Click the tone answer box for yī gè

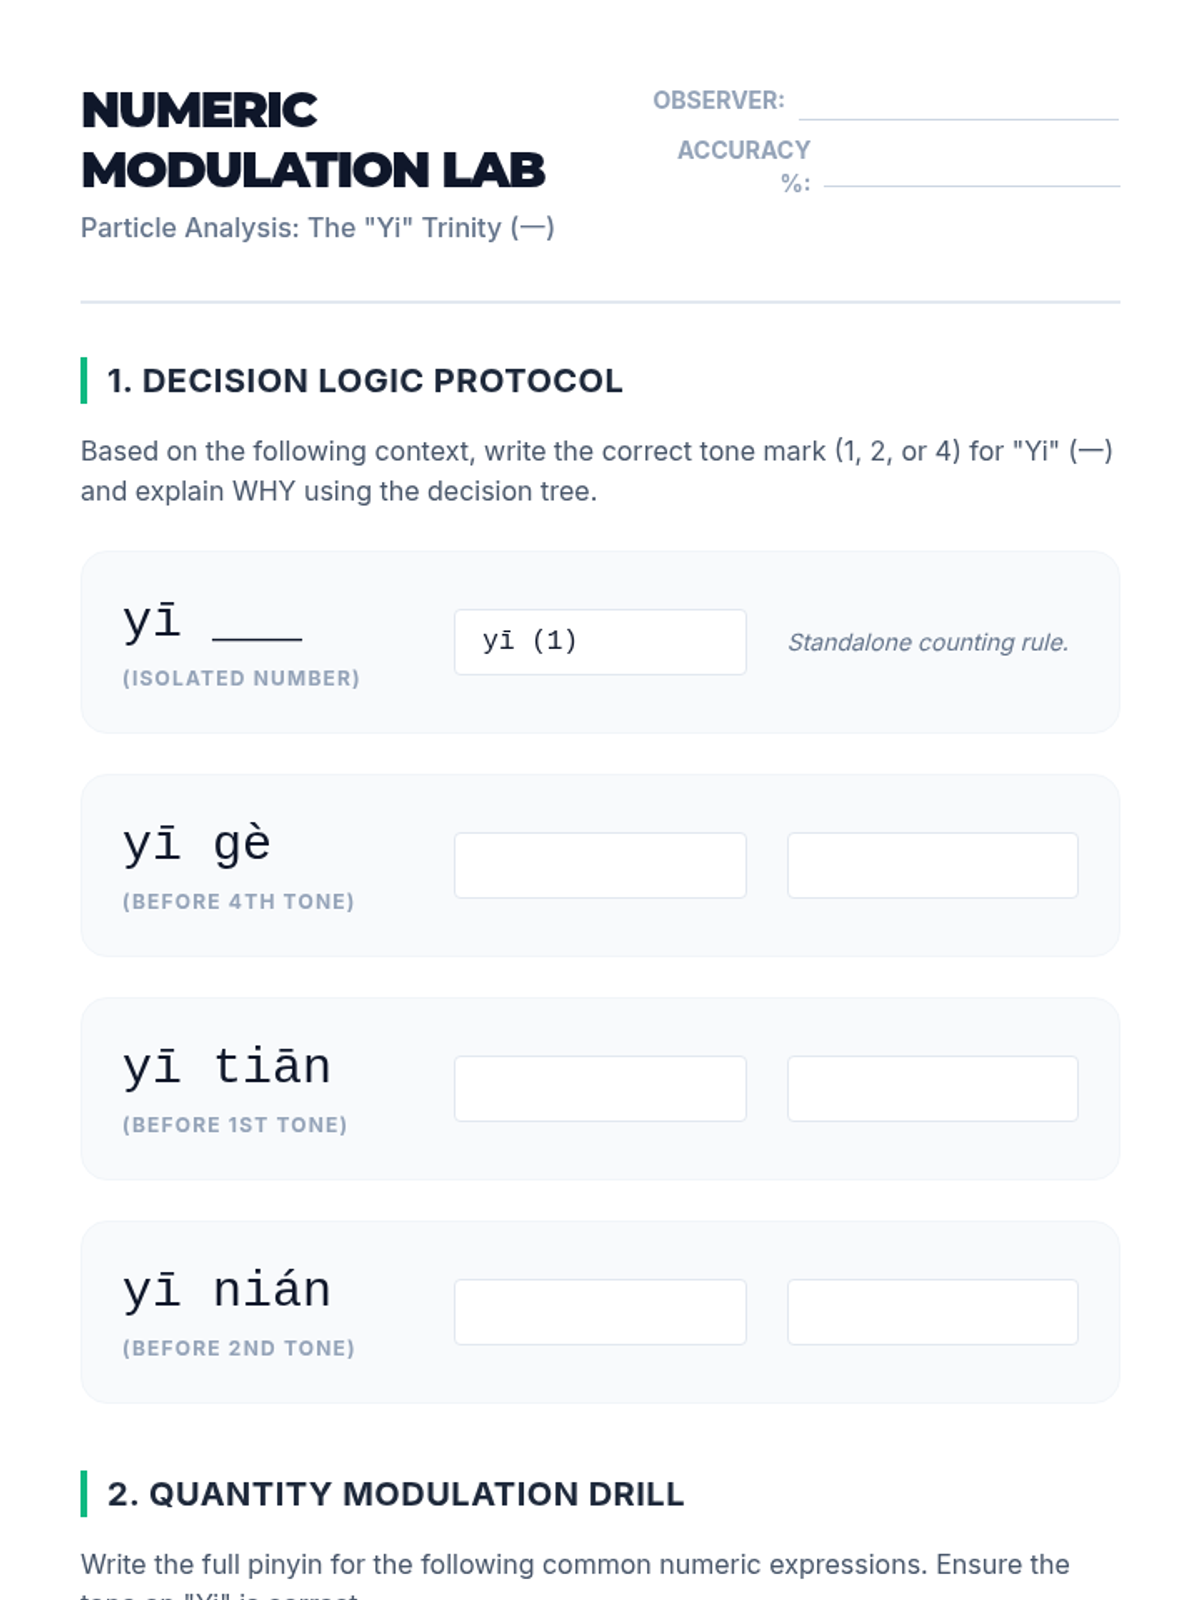(x=600, y=865)
